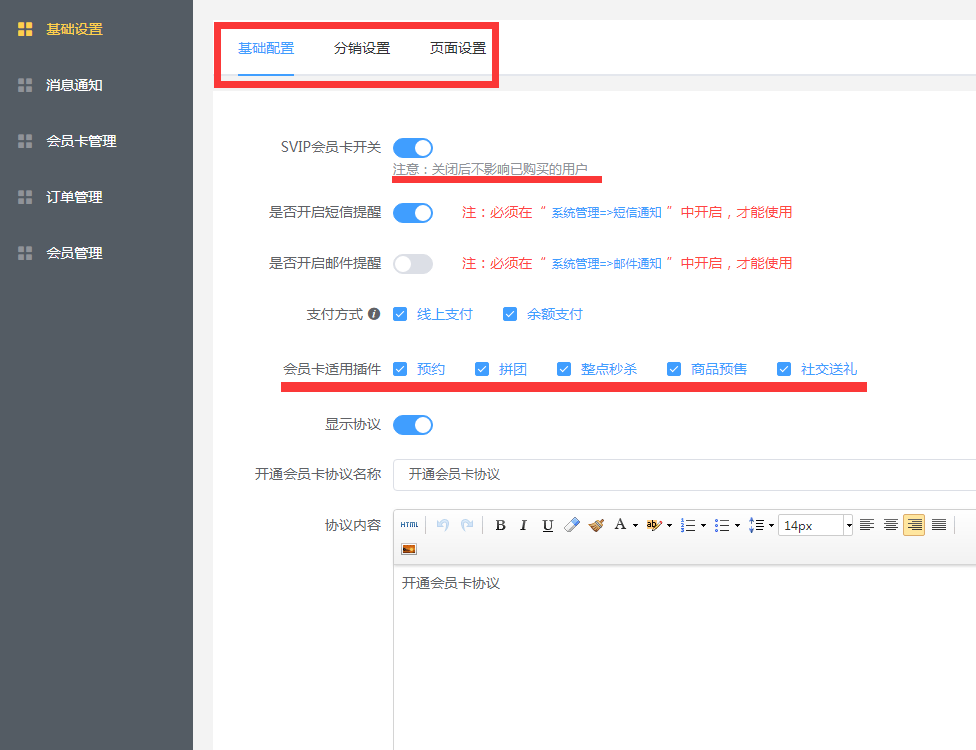This screenshot has height=750, width=976.
Task: Center align text in editor
Action: pos(891,525)
